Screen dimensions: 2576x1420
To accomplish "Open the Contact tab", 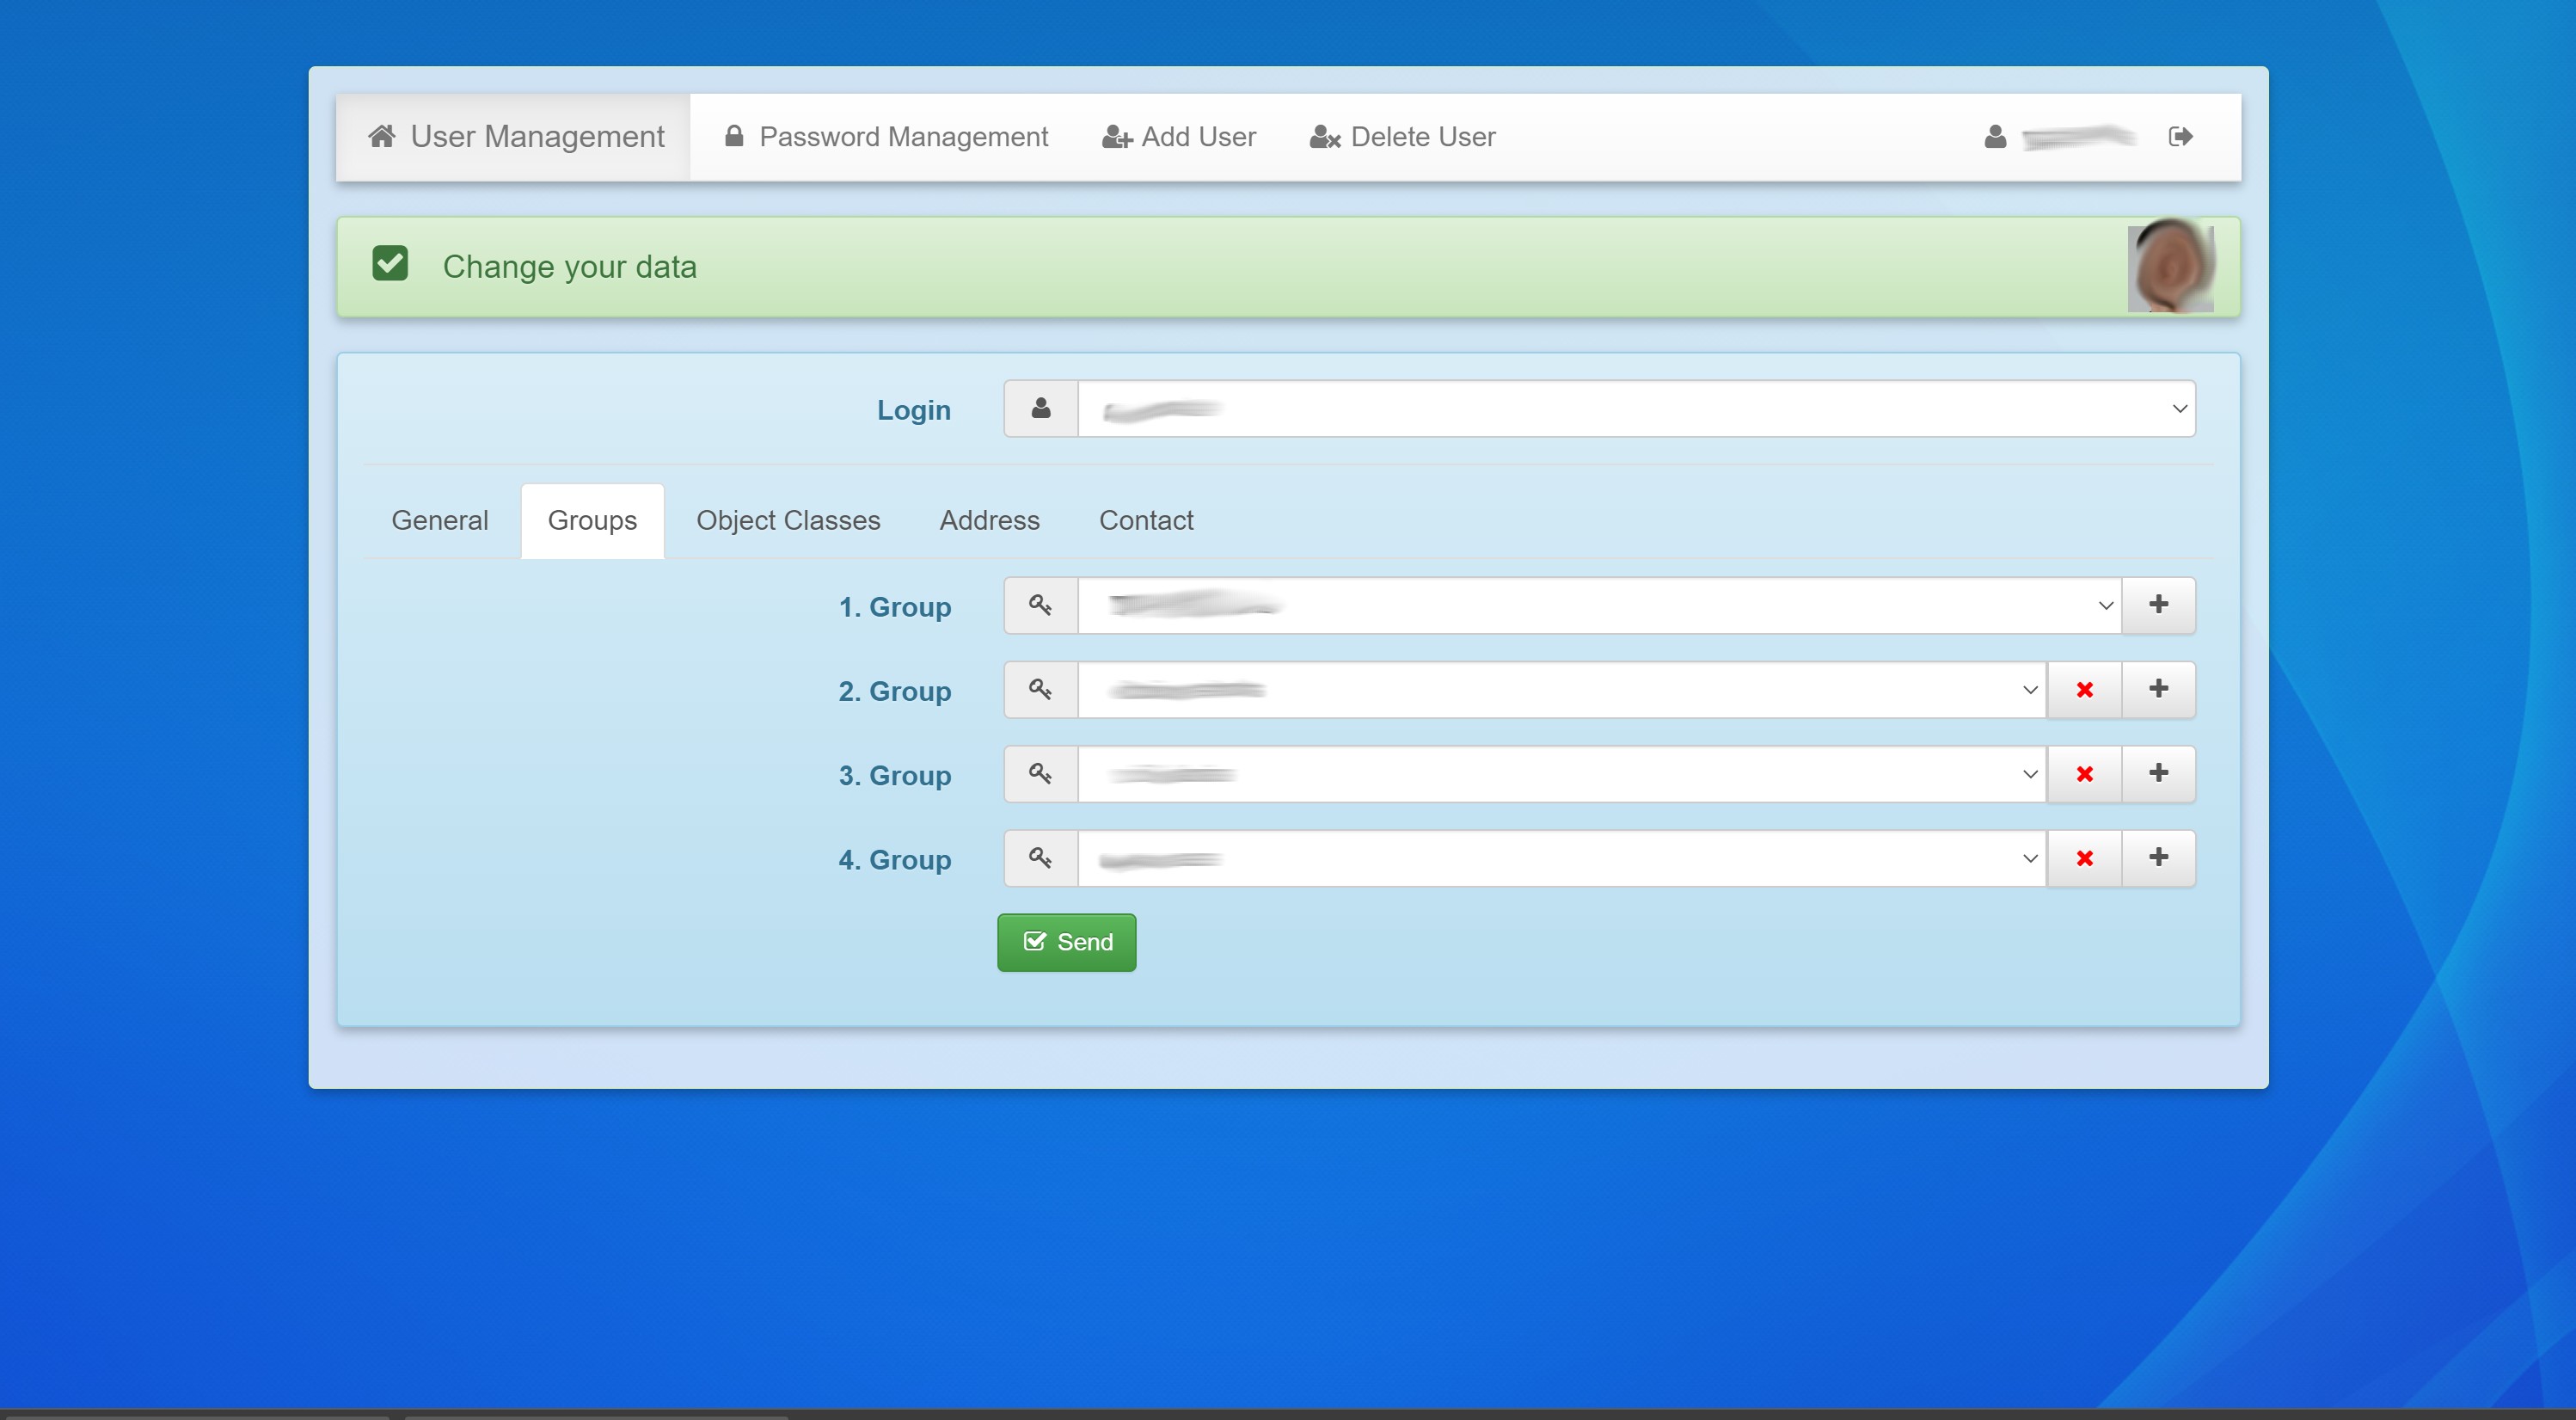I will 1146,520.
